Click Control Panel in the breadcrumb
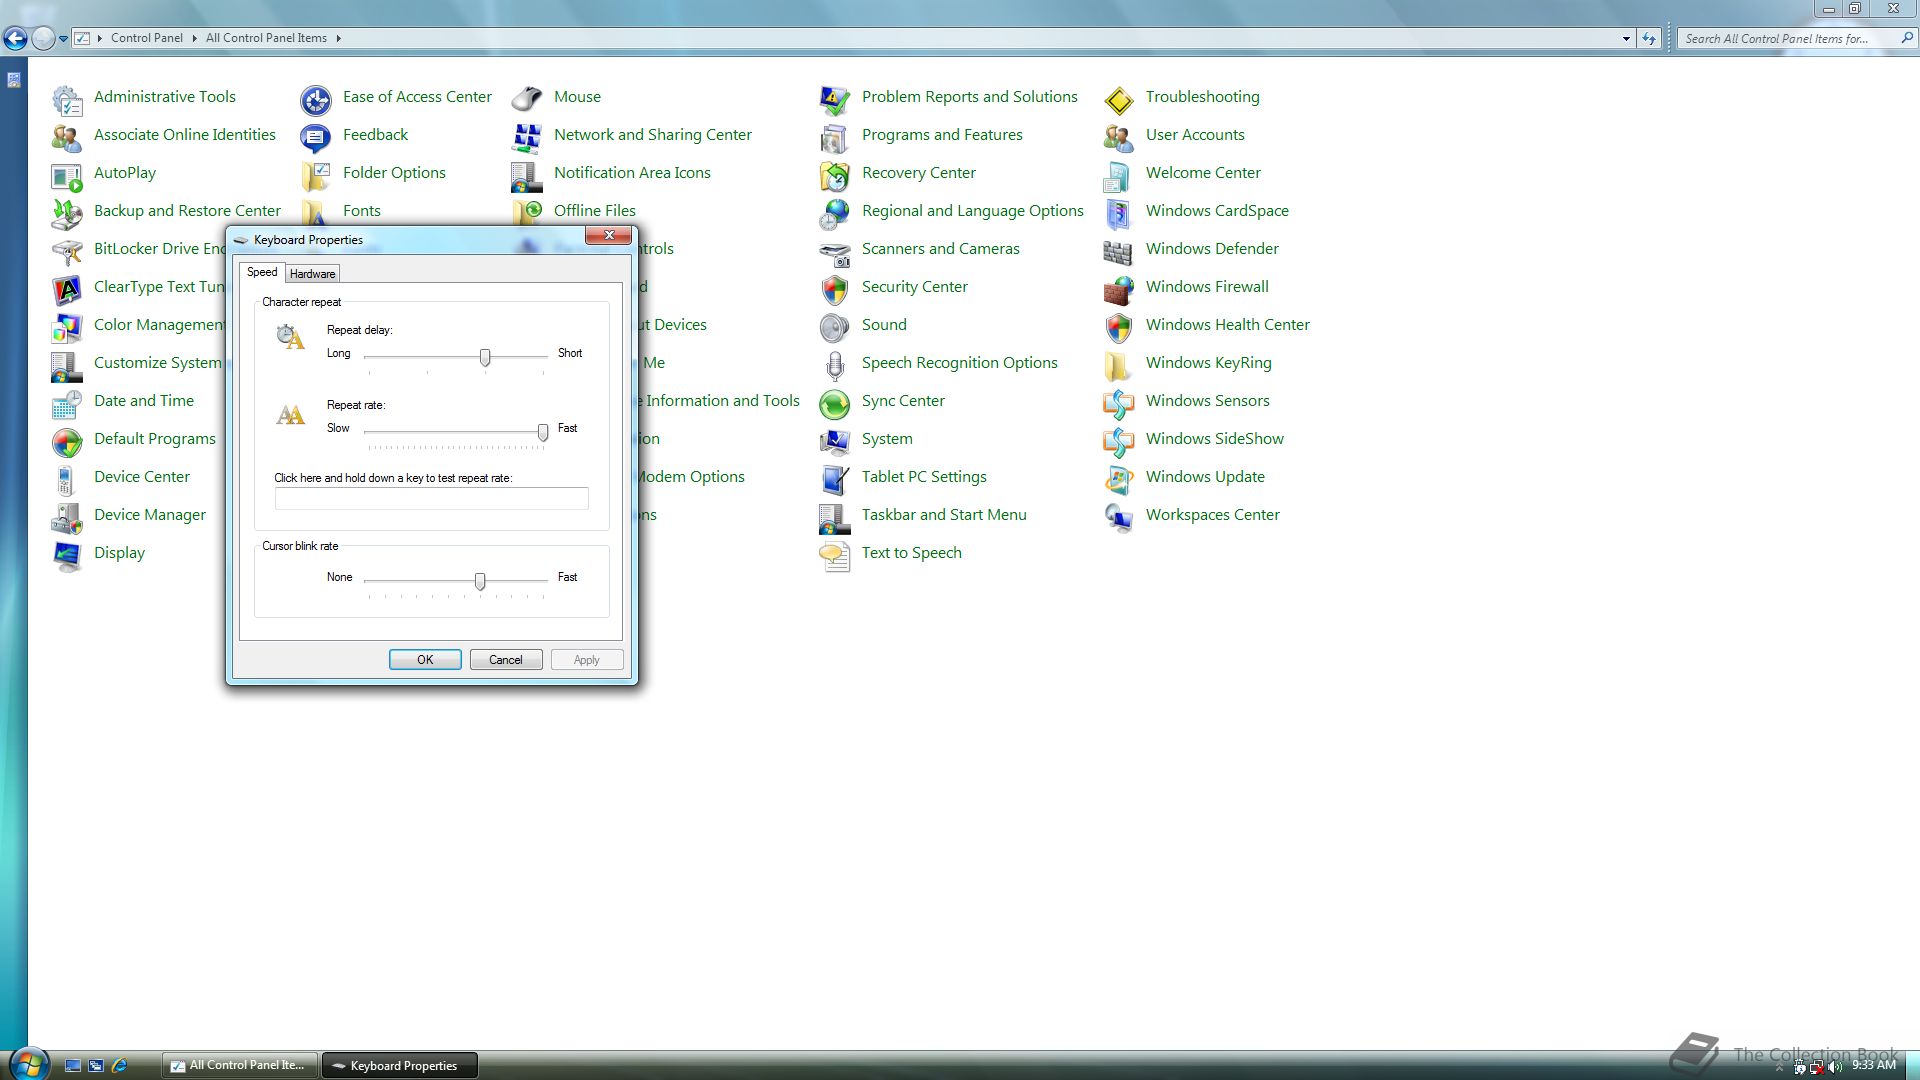This screenshot has width=1920, height=1080. pyautogui.click(x=147, y=38)
